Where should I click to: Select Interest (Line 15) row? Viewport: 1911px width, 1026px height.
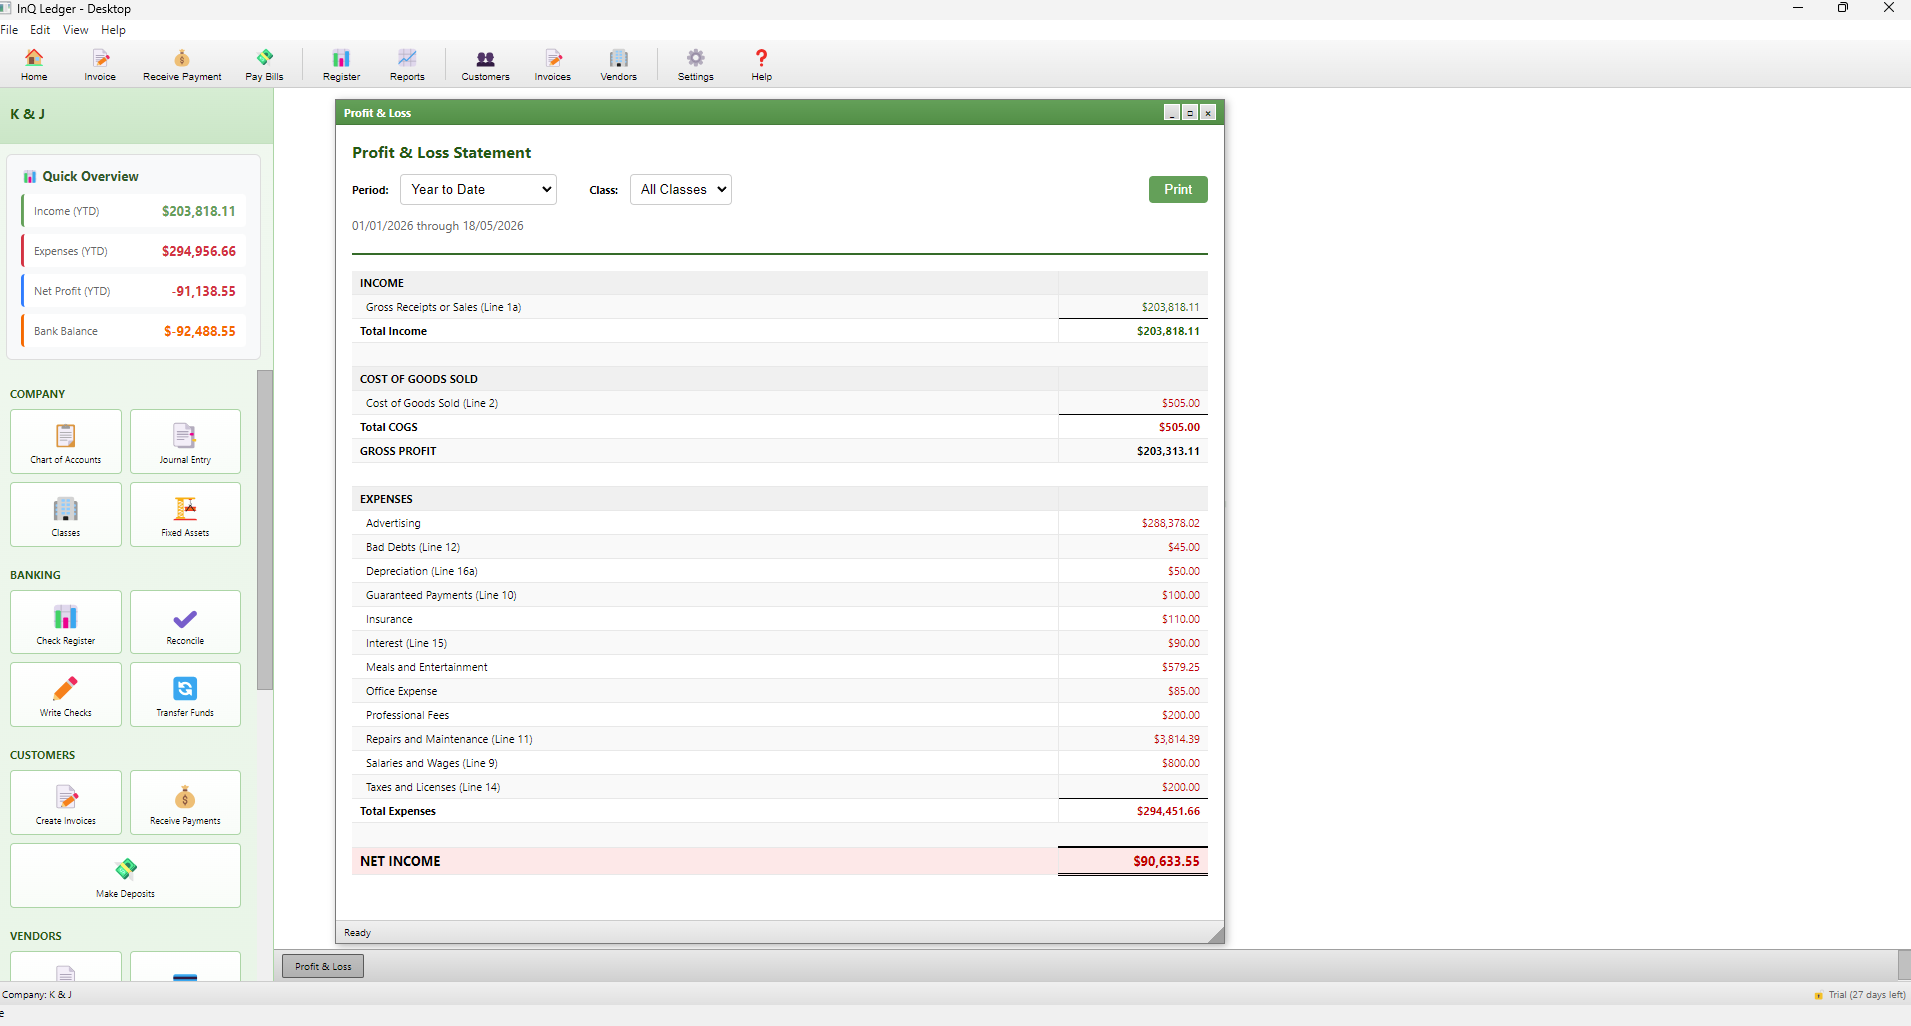coord(780,643)
